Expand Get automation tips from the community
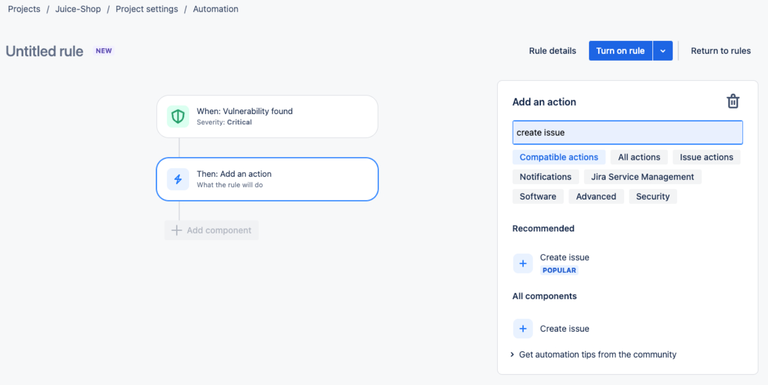 [594, 355]
